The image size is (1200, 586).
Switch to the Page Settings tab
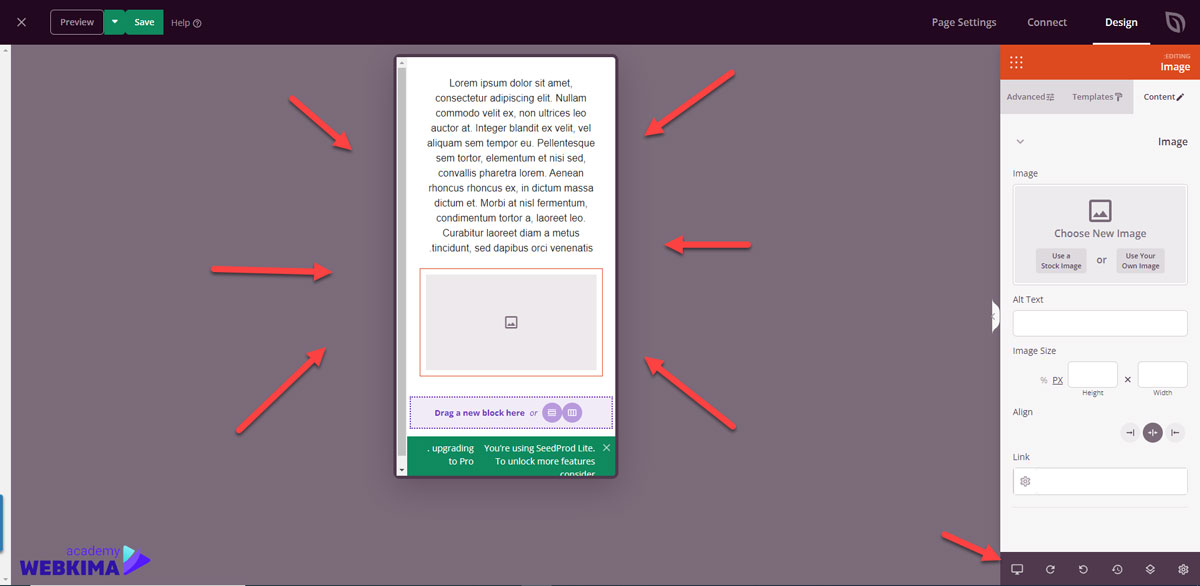tap(964, 22)
